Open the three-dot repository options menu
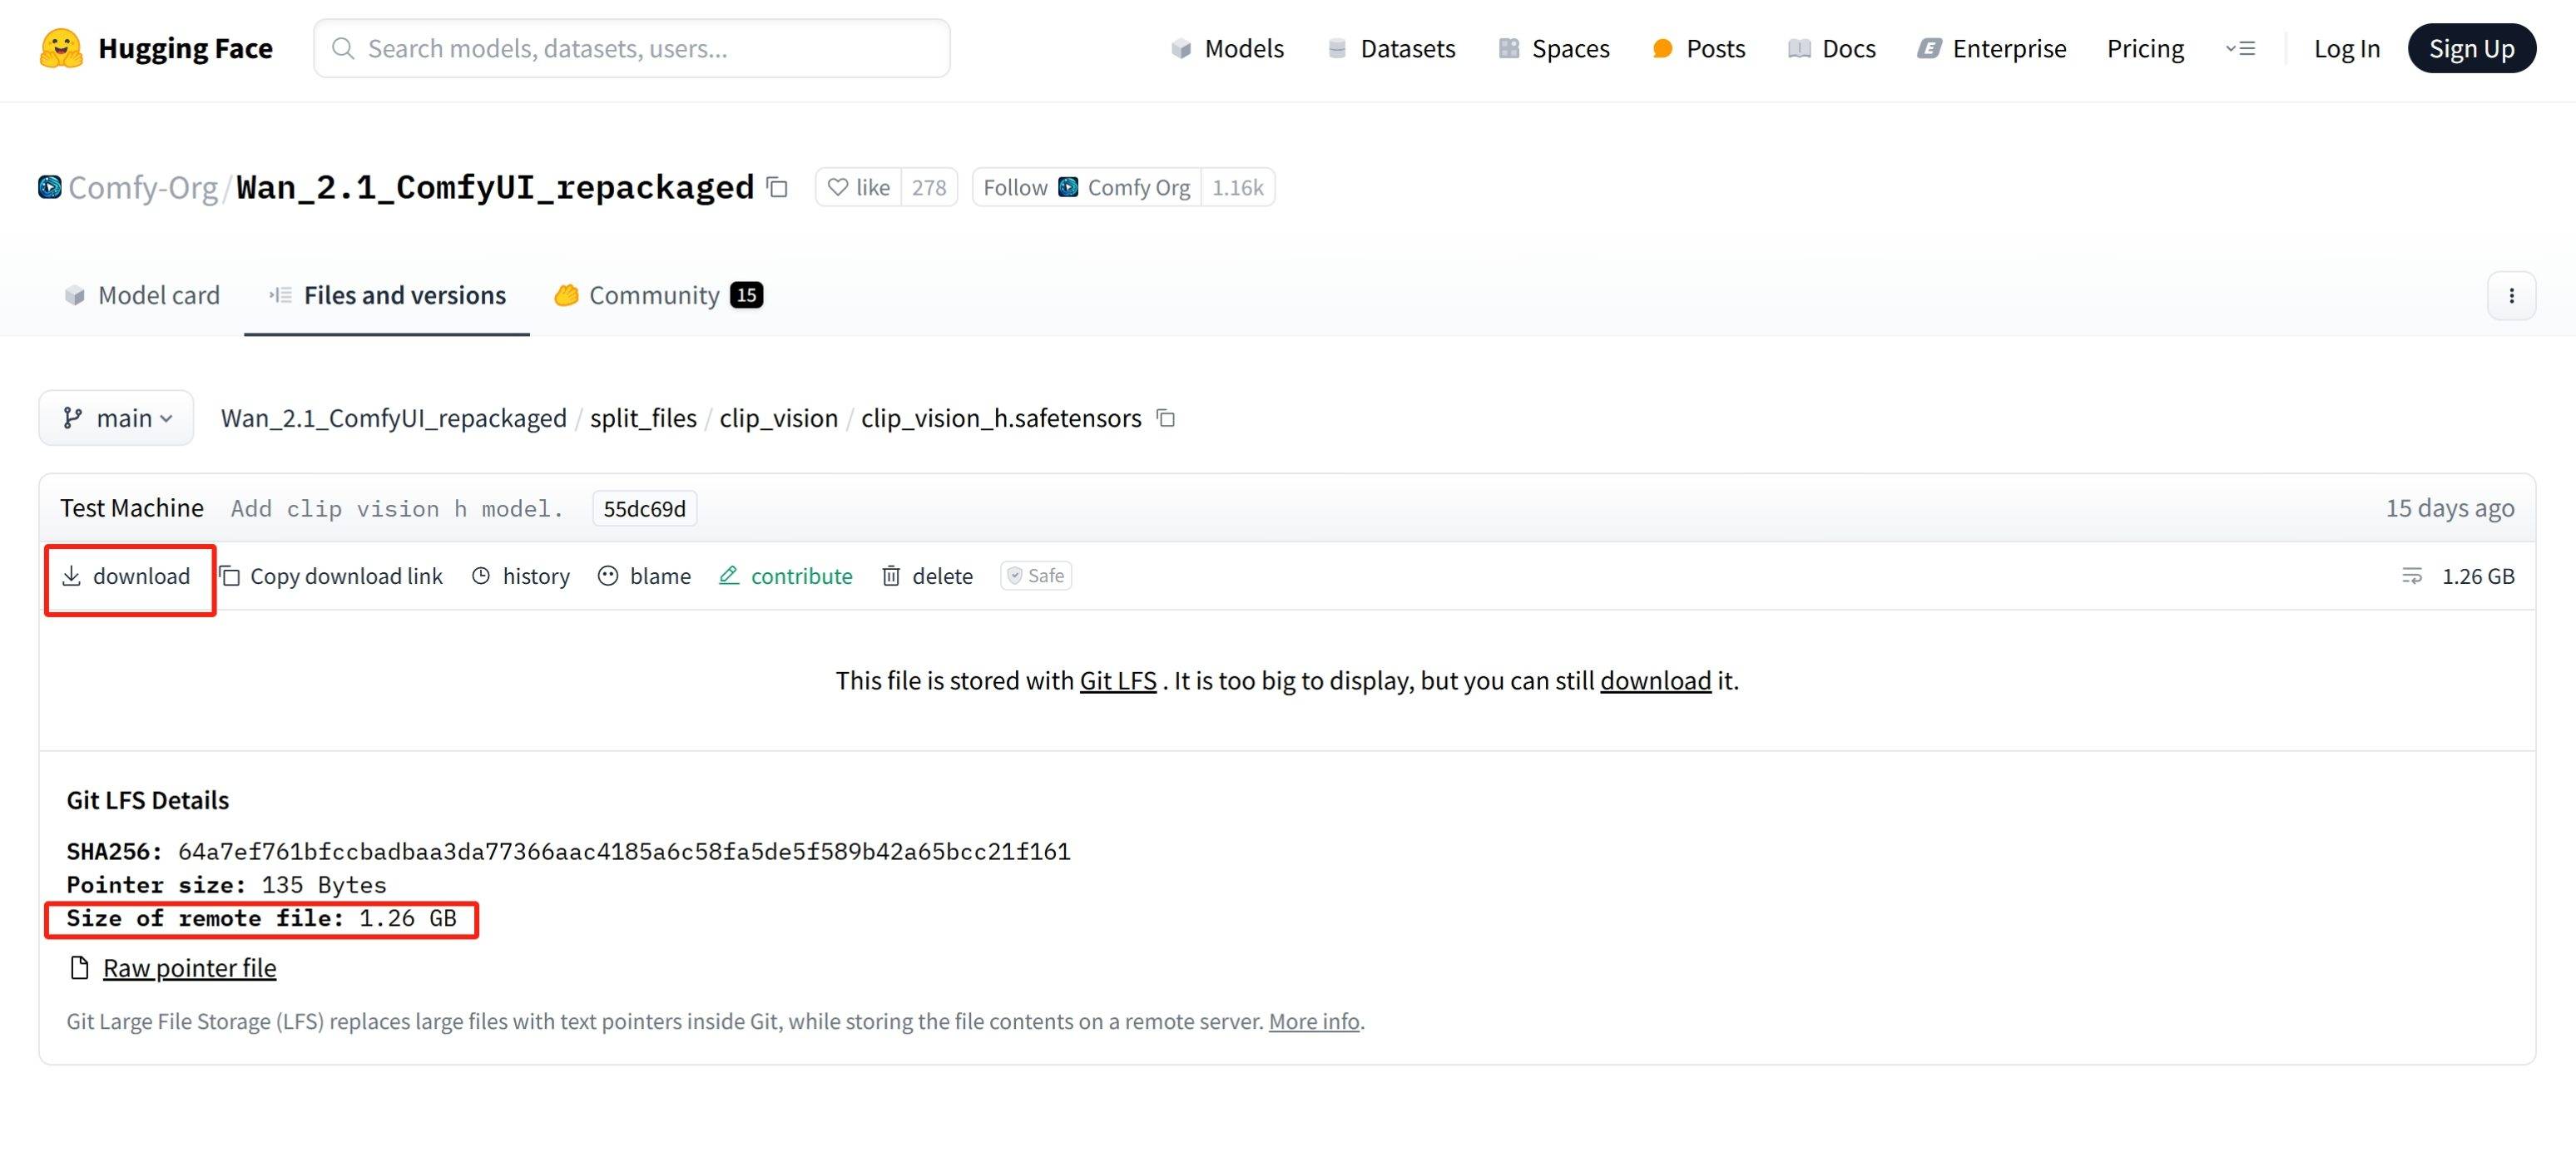Screen dimensions: 2576x1162 tap(2511, 295)
